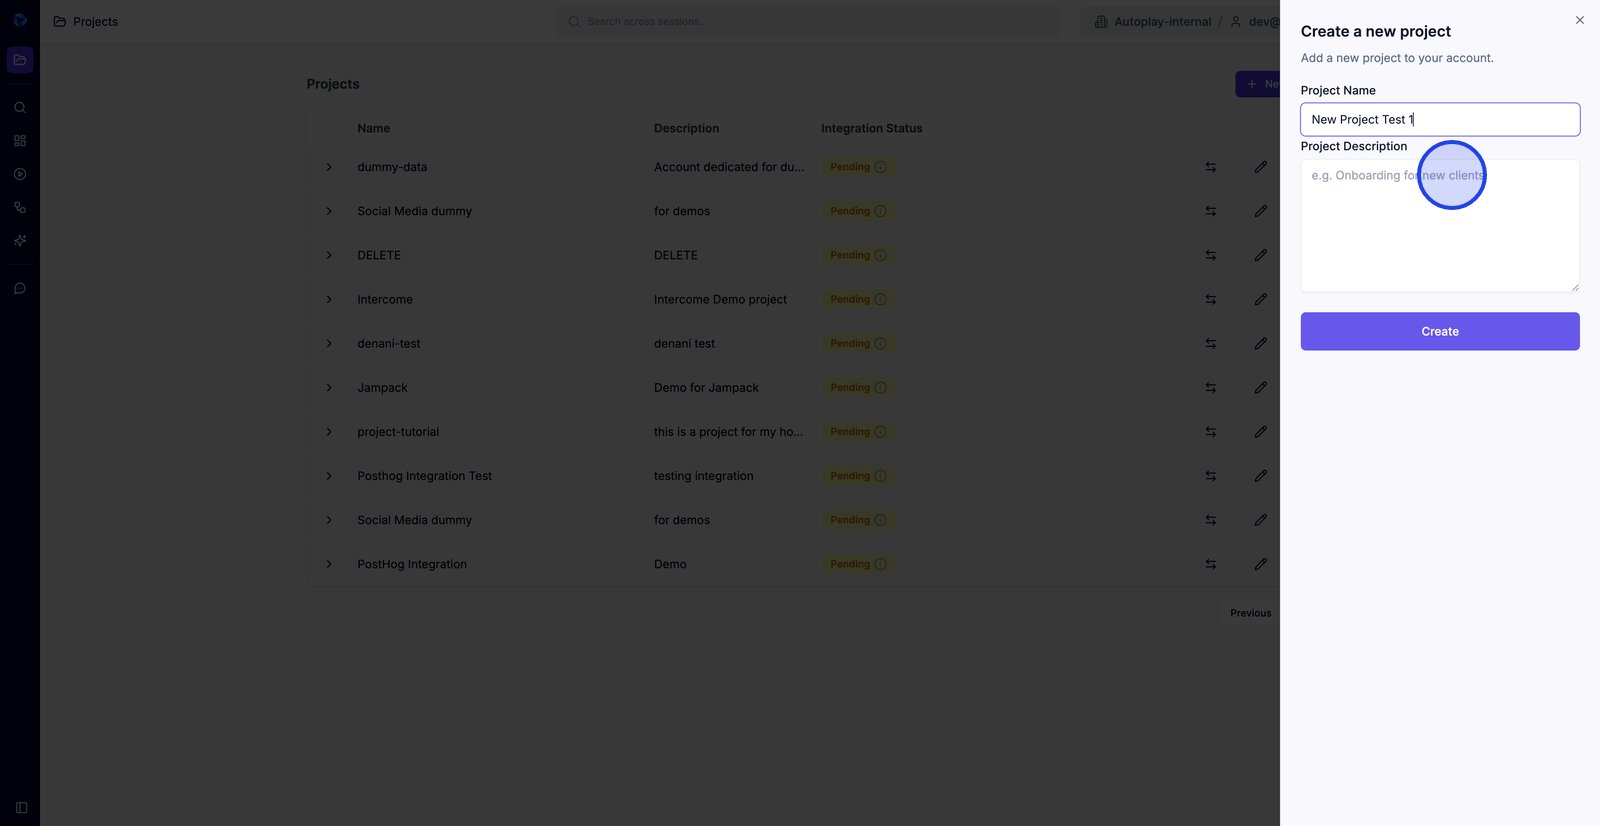
Task: Click the Integration Status column header
Action: point(872,129)
